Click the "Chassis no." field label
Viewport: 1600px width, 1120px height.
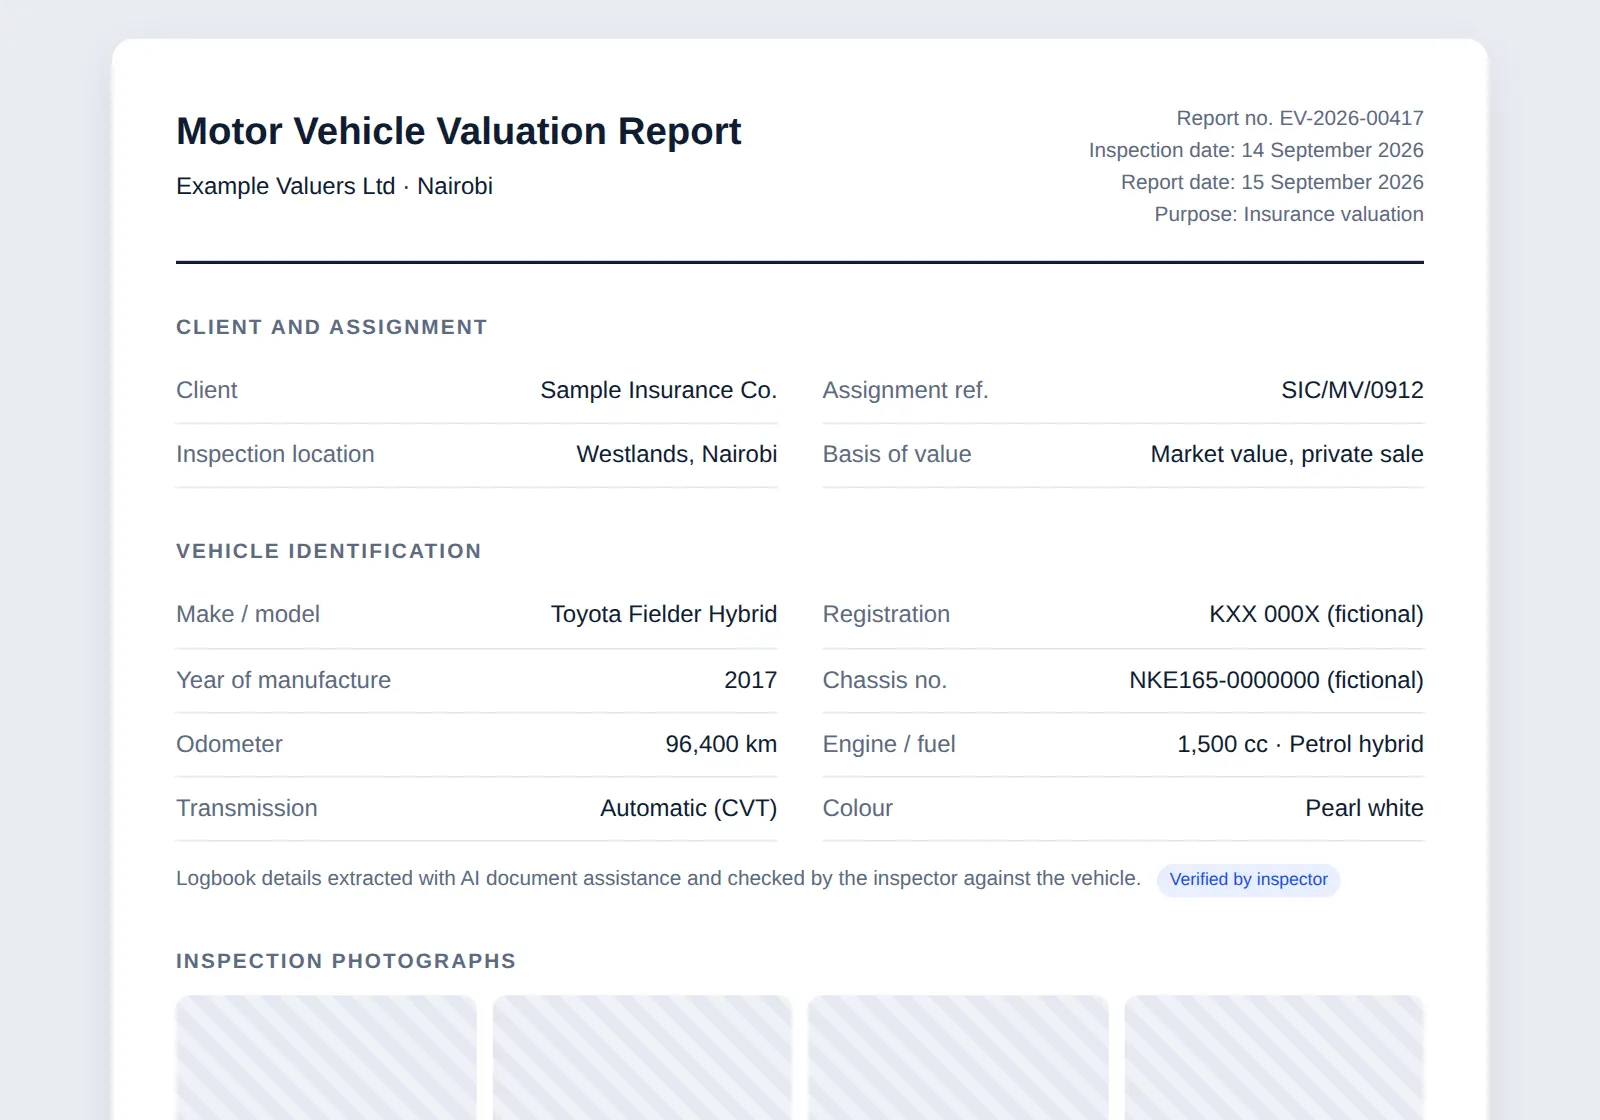pos(884,680)
